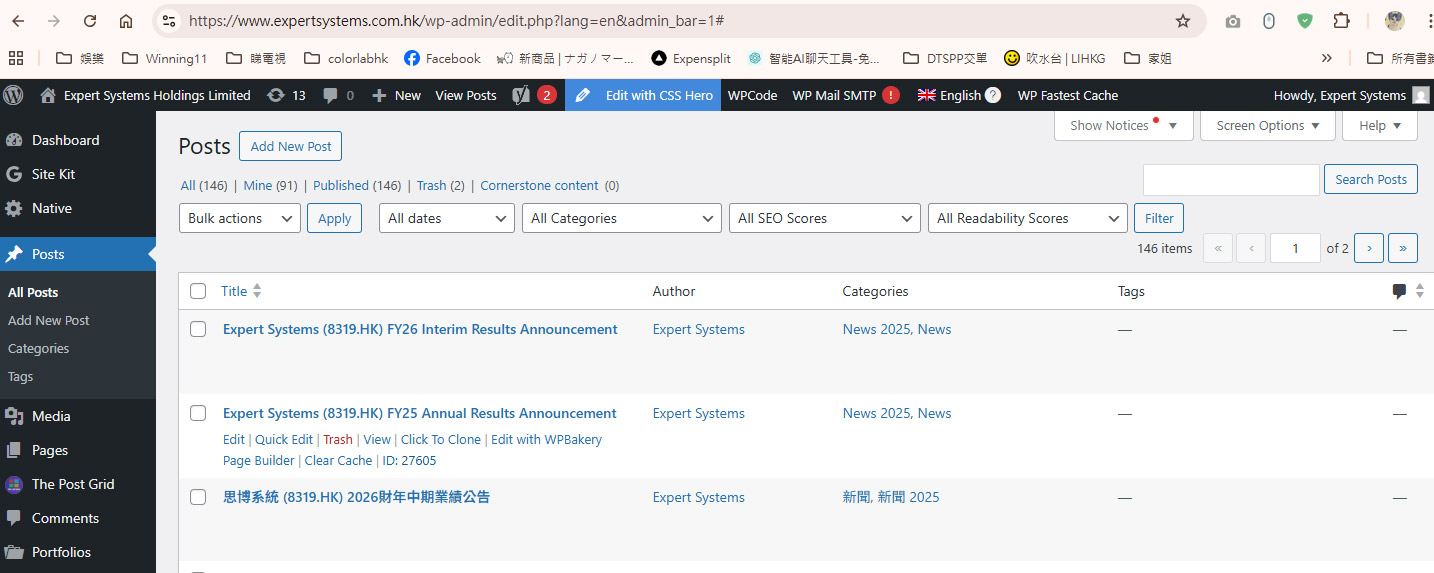Select the FY25 Annual Results post checkbox
This screenshot has height=573, width=1434.
(x=198, y=413)
